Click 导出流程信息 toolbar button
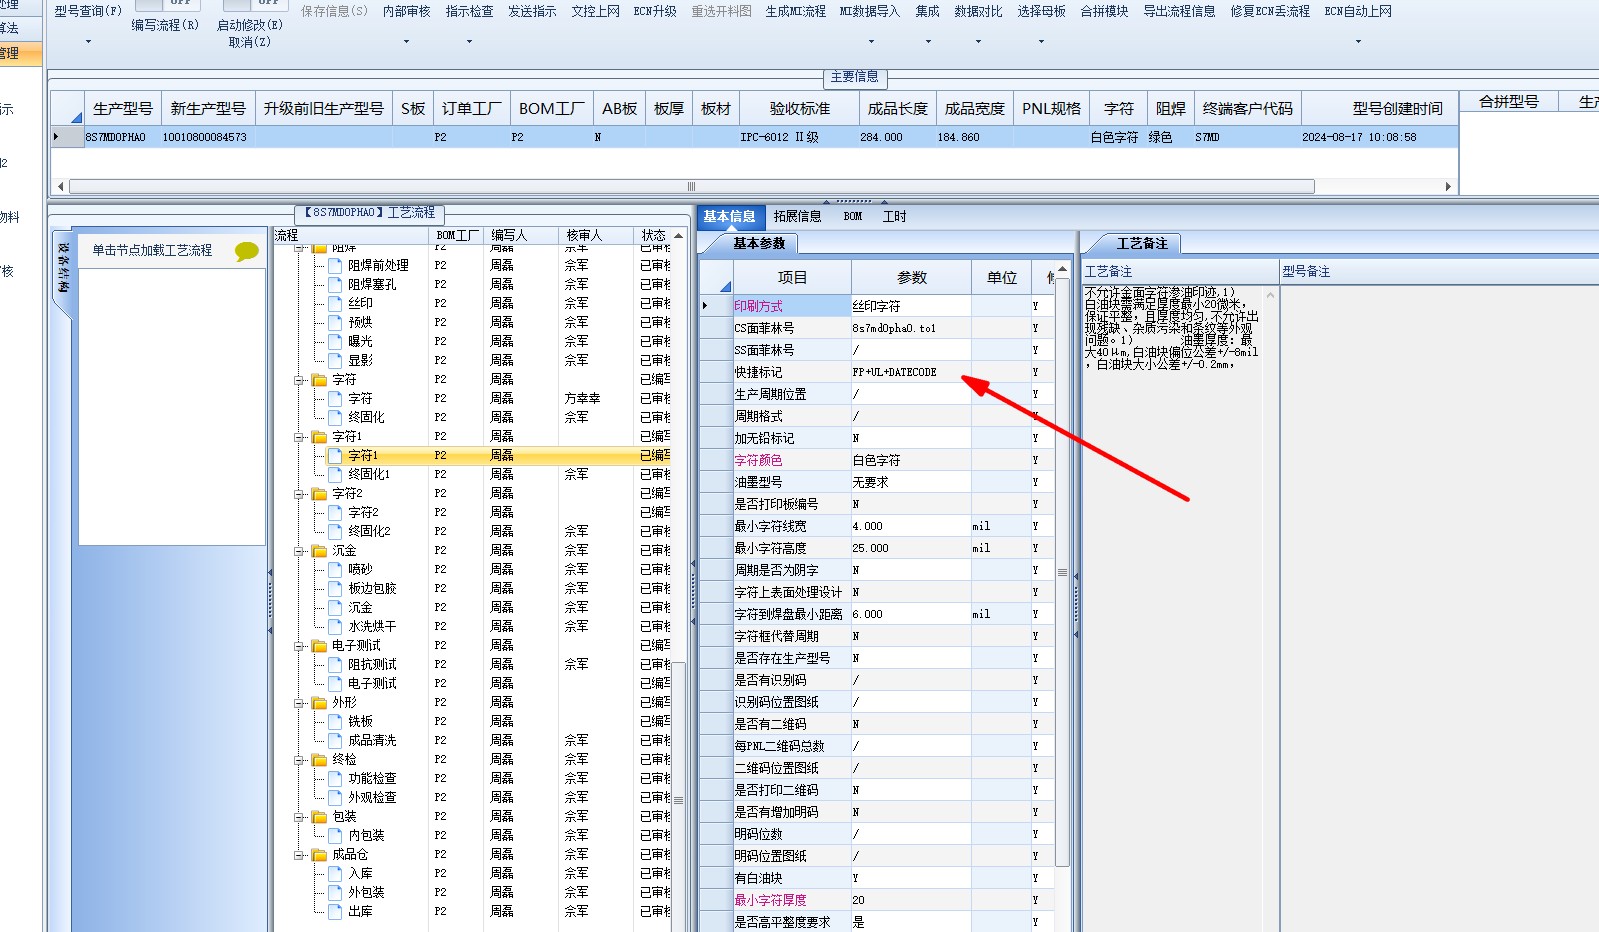The height and width of the screenshot is (932, 1599). coord(1179,11)
